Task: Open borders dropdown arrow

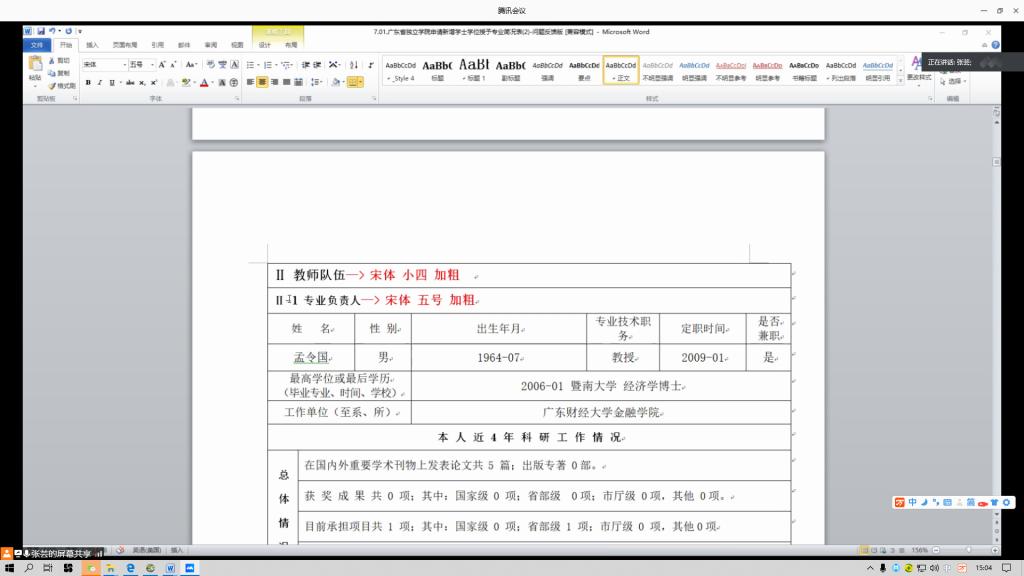Action: (360, 82)
